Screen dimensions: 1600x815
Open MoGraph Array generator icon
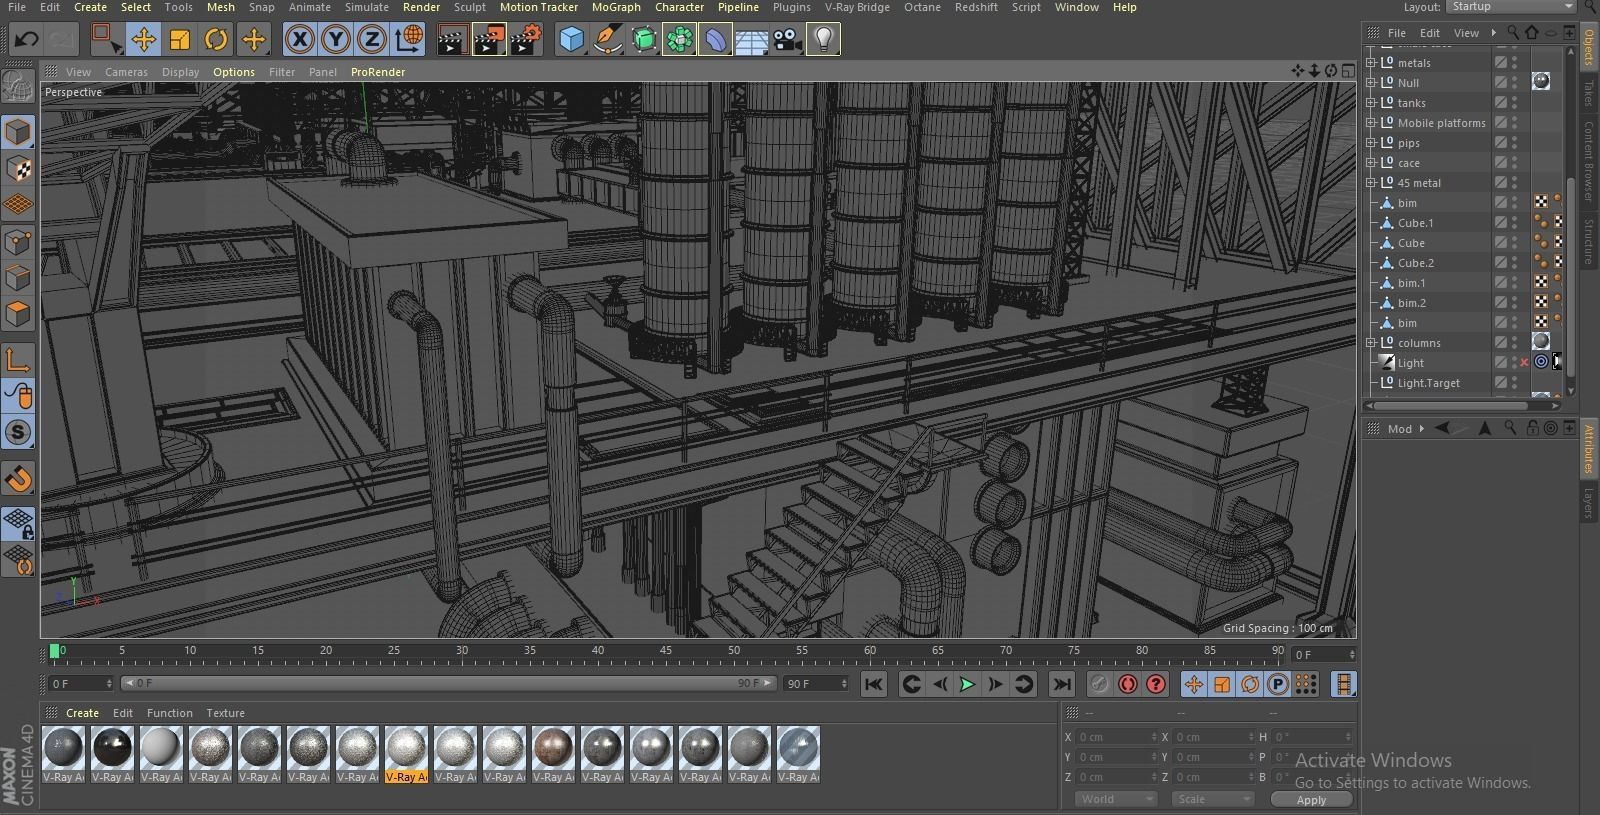pos(680,40)
